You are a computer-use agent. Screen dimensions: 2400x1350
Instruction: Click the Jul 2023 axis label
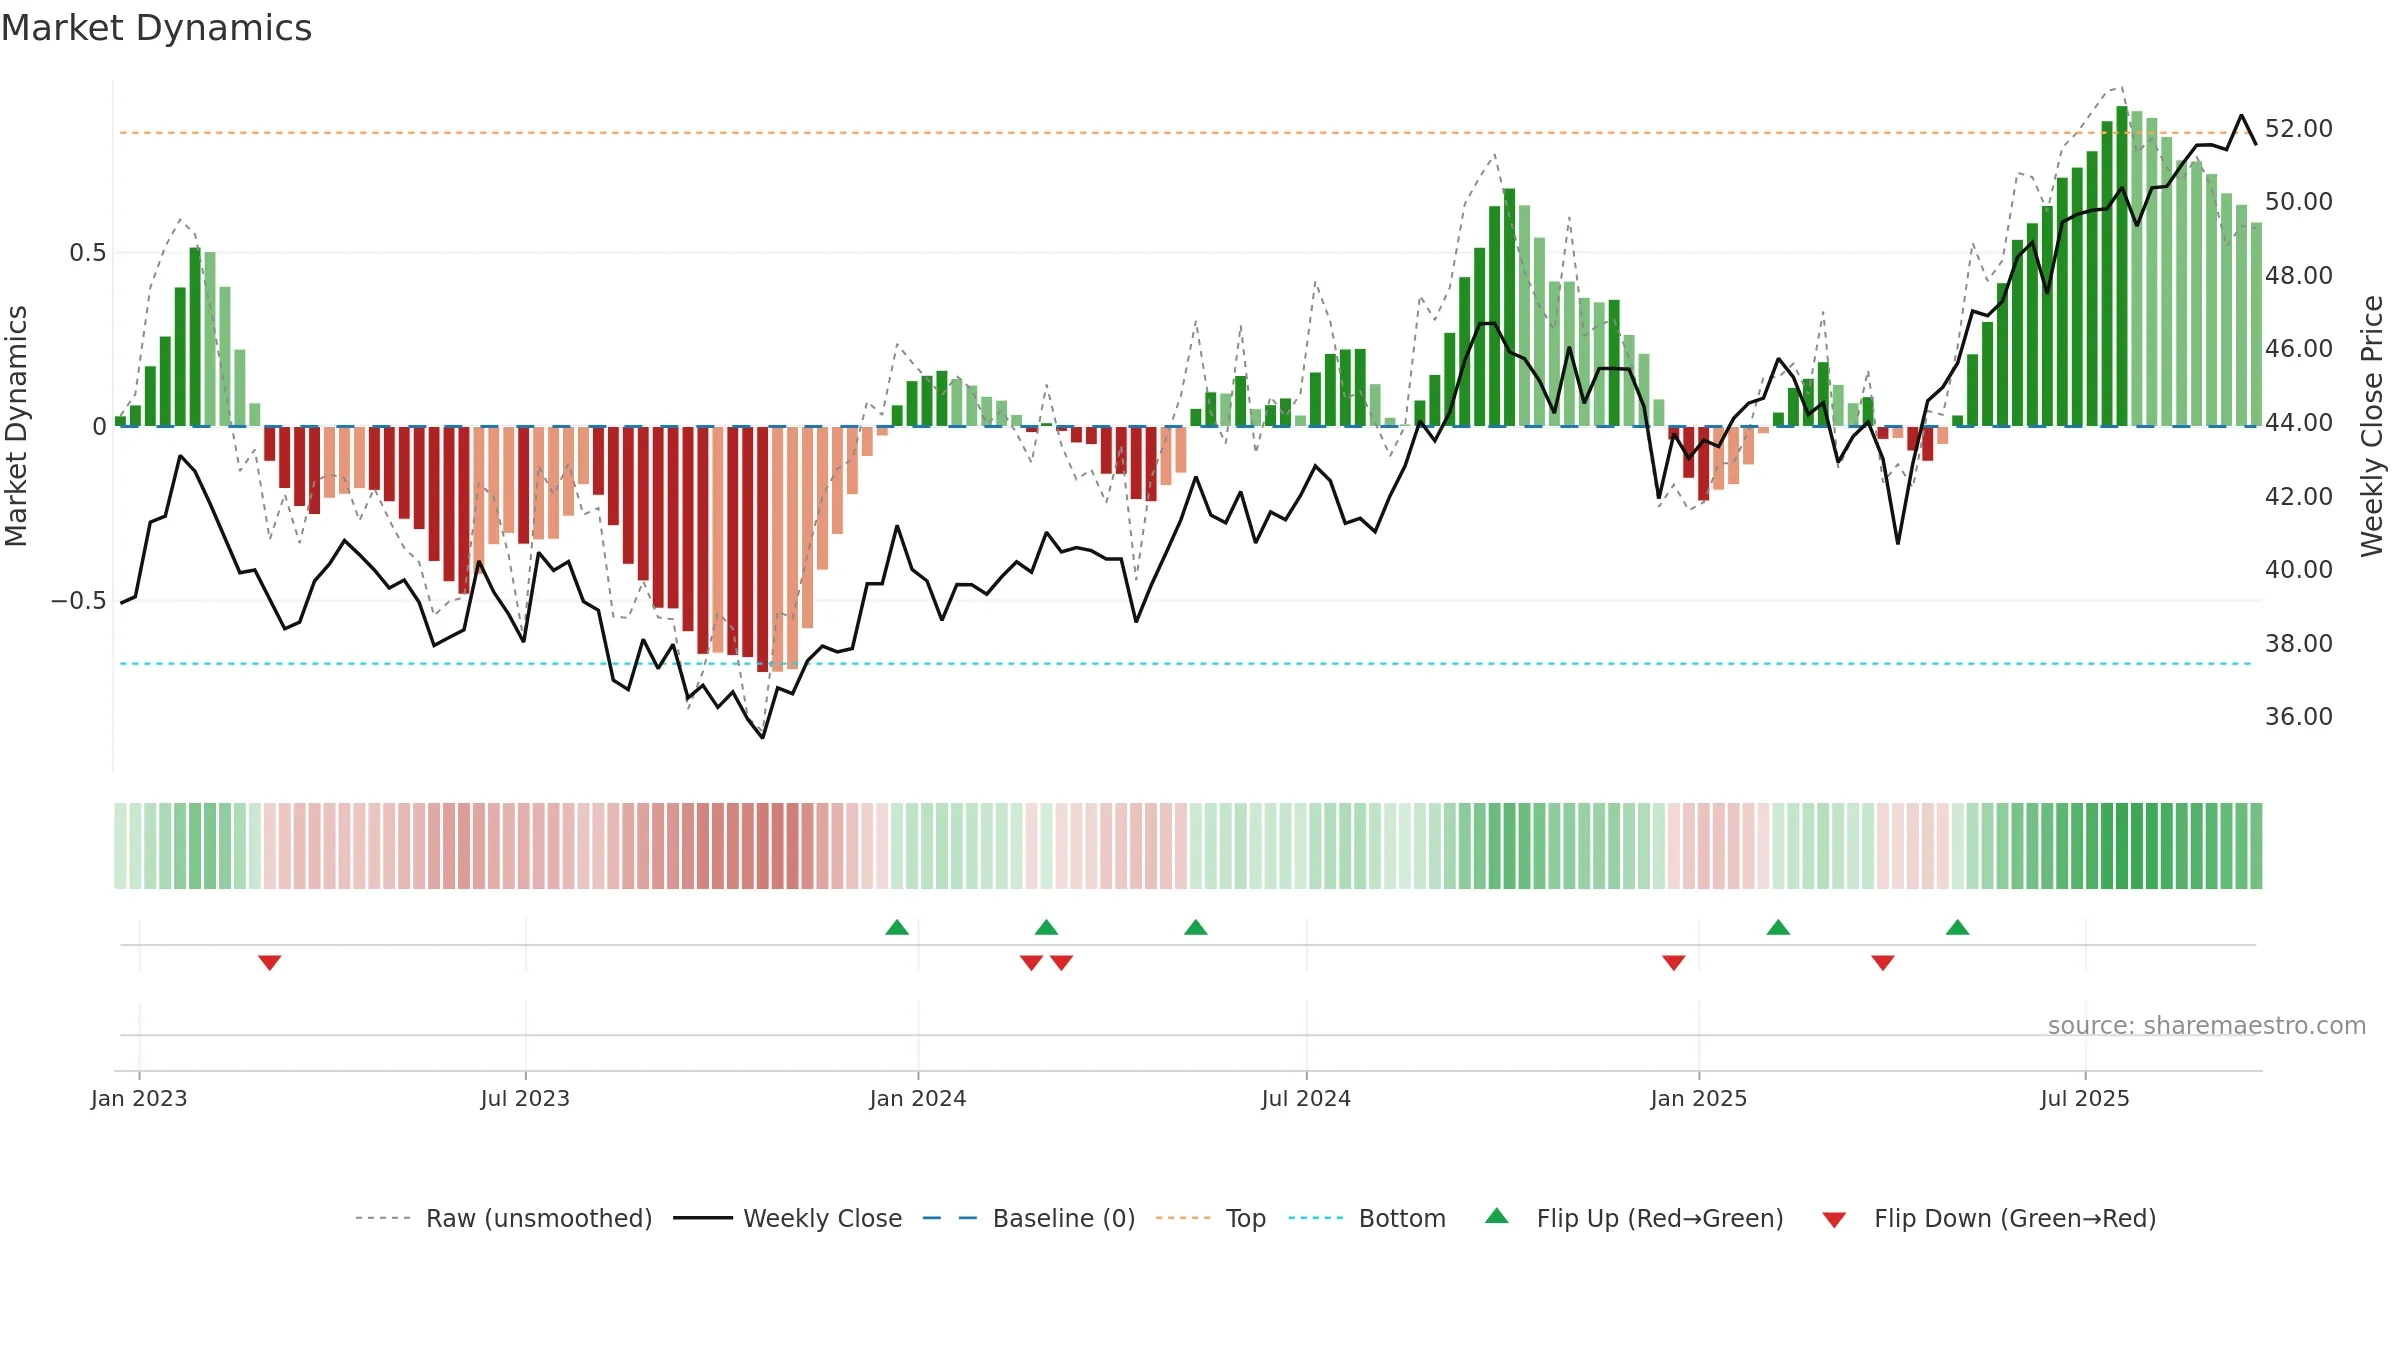[x=525, y=1098]
